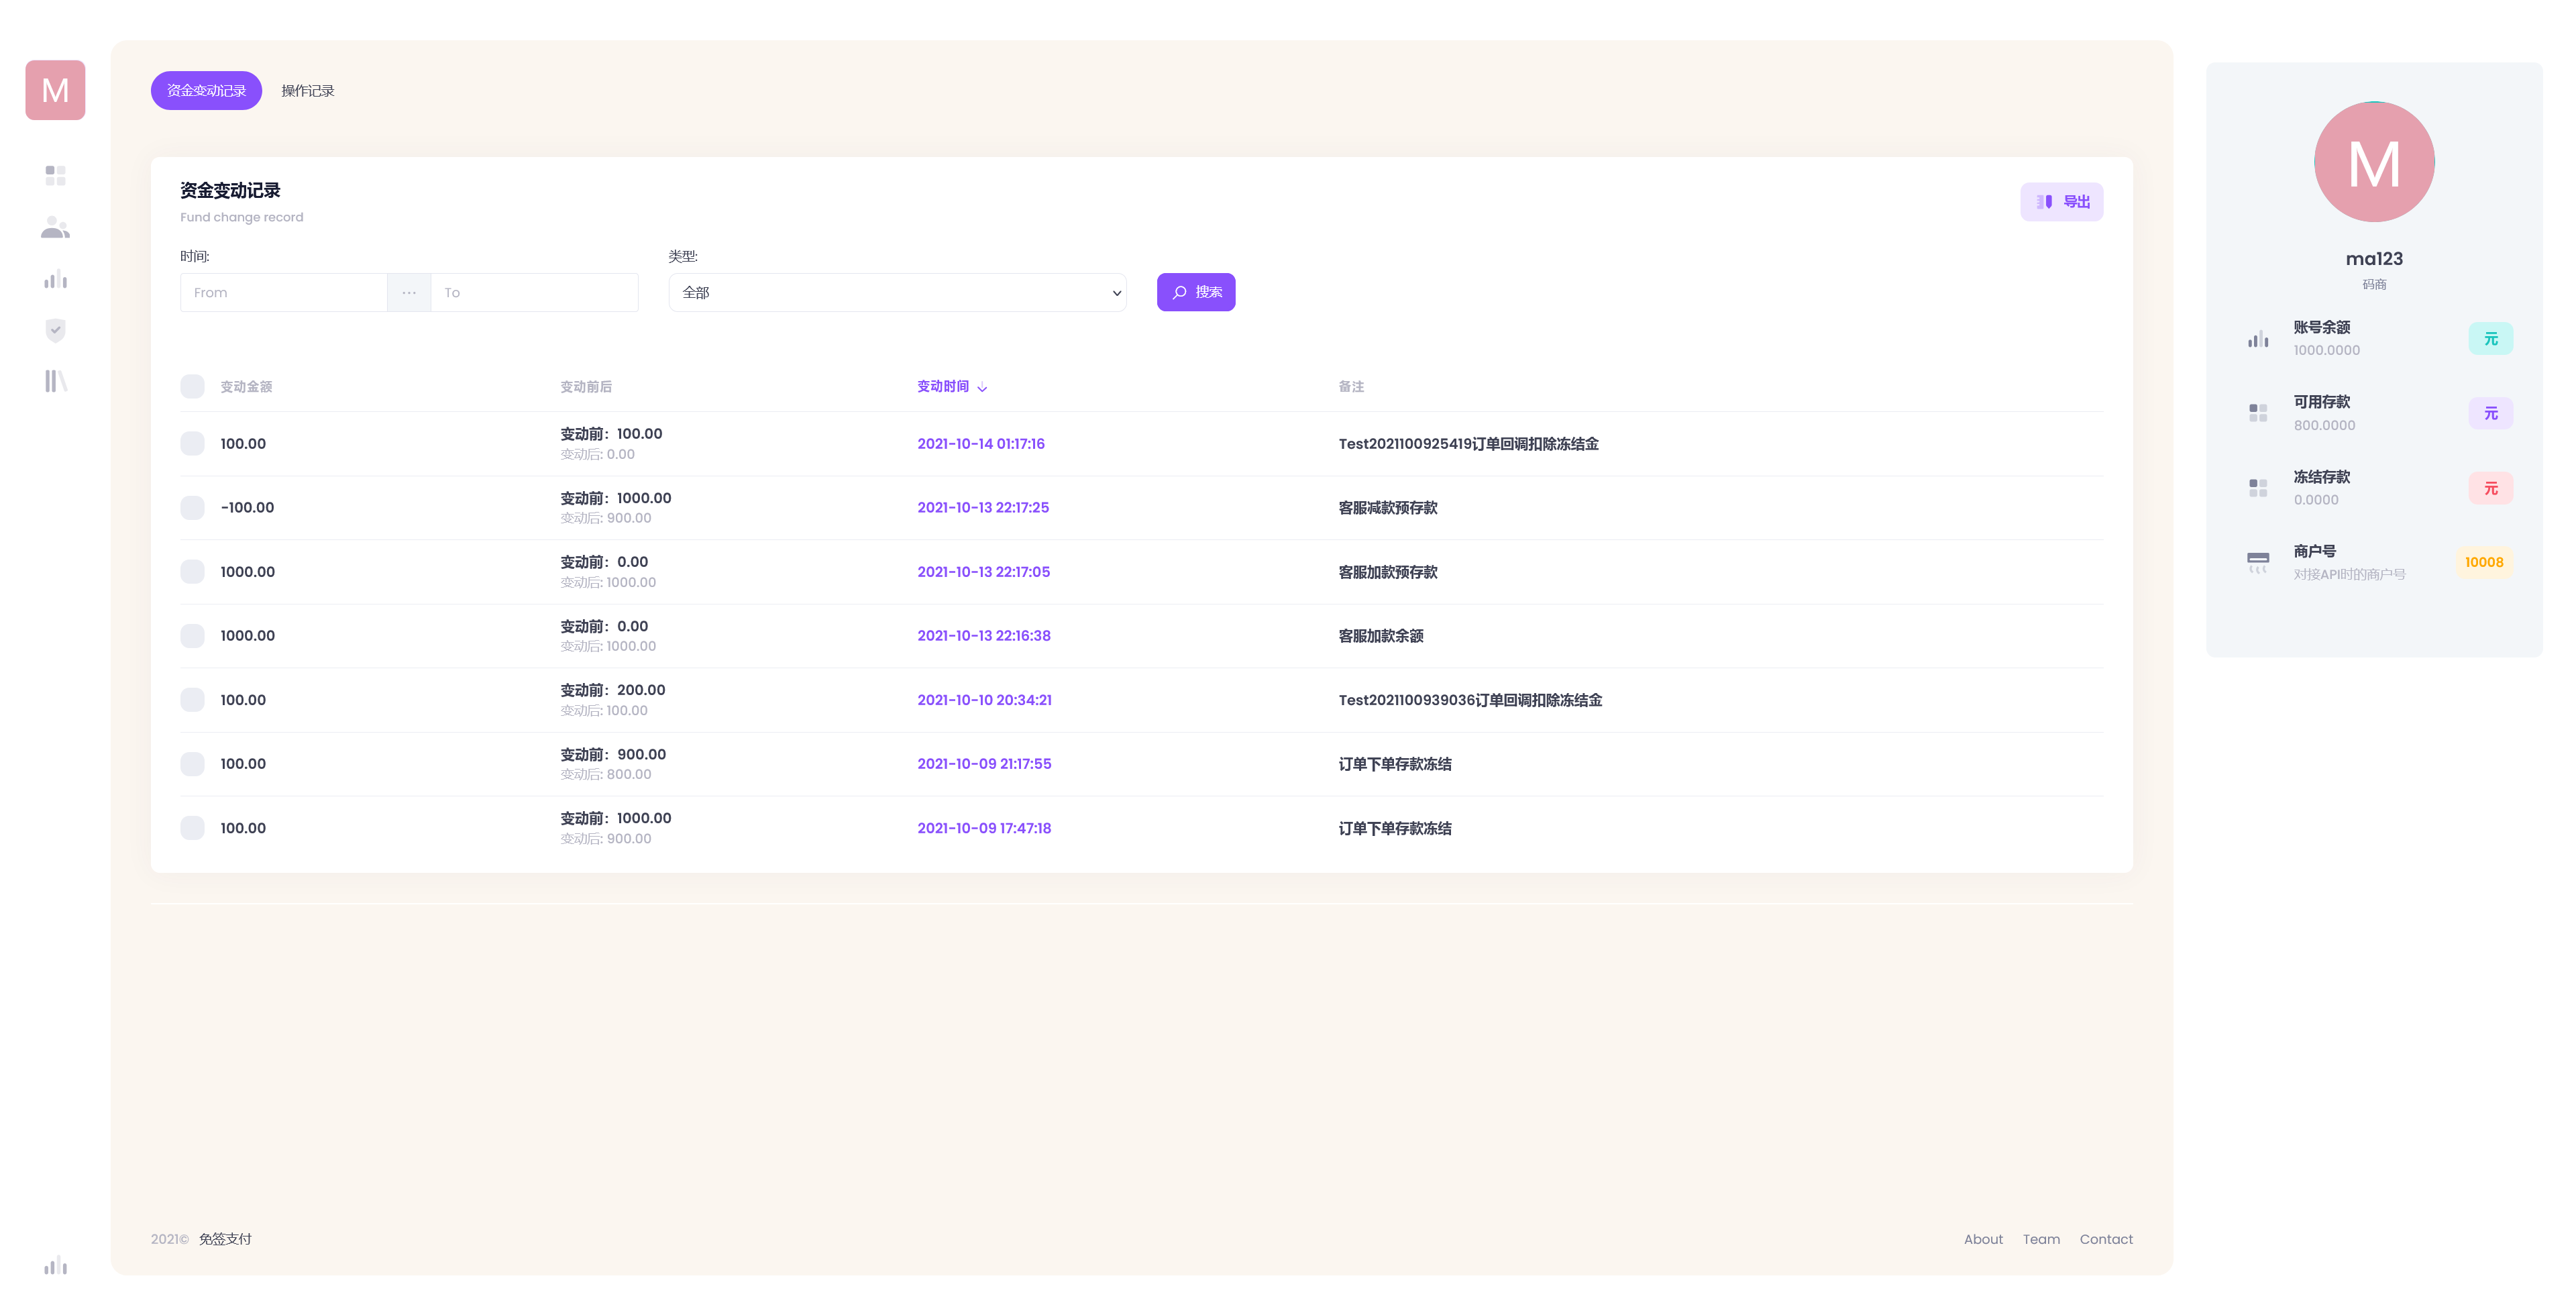Click the timestamp 2021-10-14 01:17:16

[x=981, y=444]
